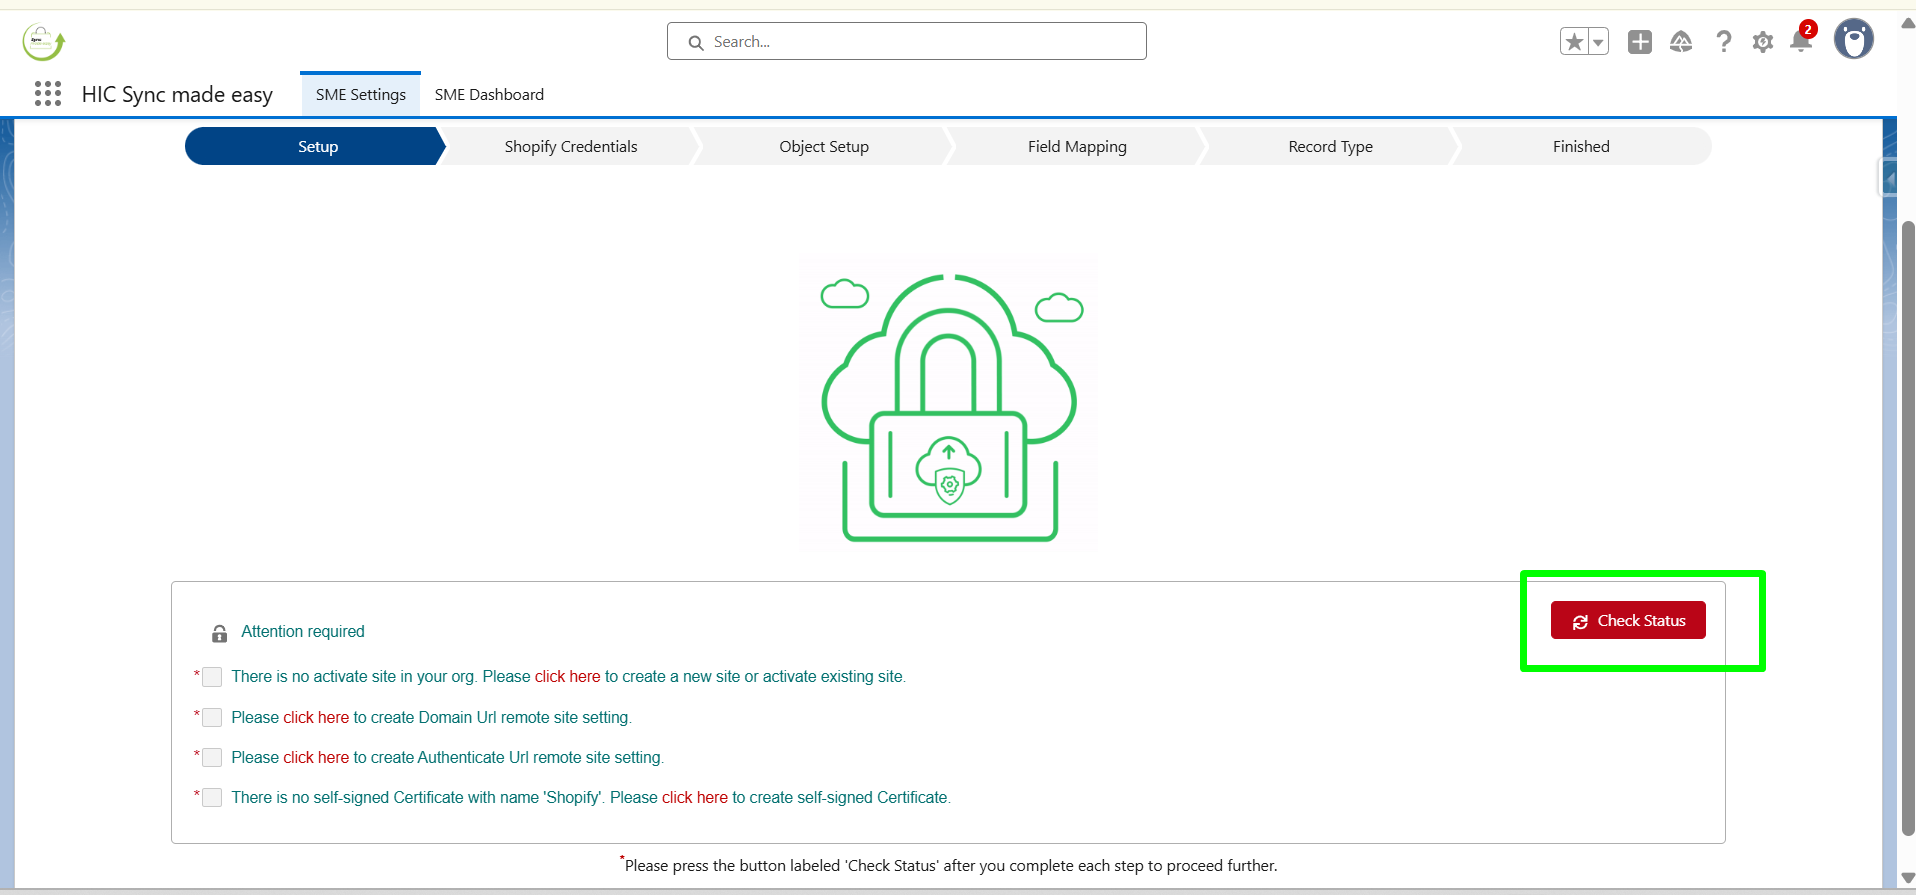Expand the favorites list dropdown arrow
Screen dimensions: 1916x895
tap(1598, 42)
